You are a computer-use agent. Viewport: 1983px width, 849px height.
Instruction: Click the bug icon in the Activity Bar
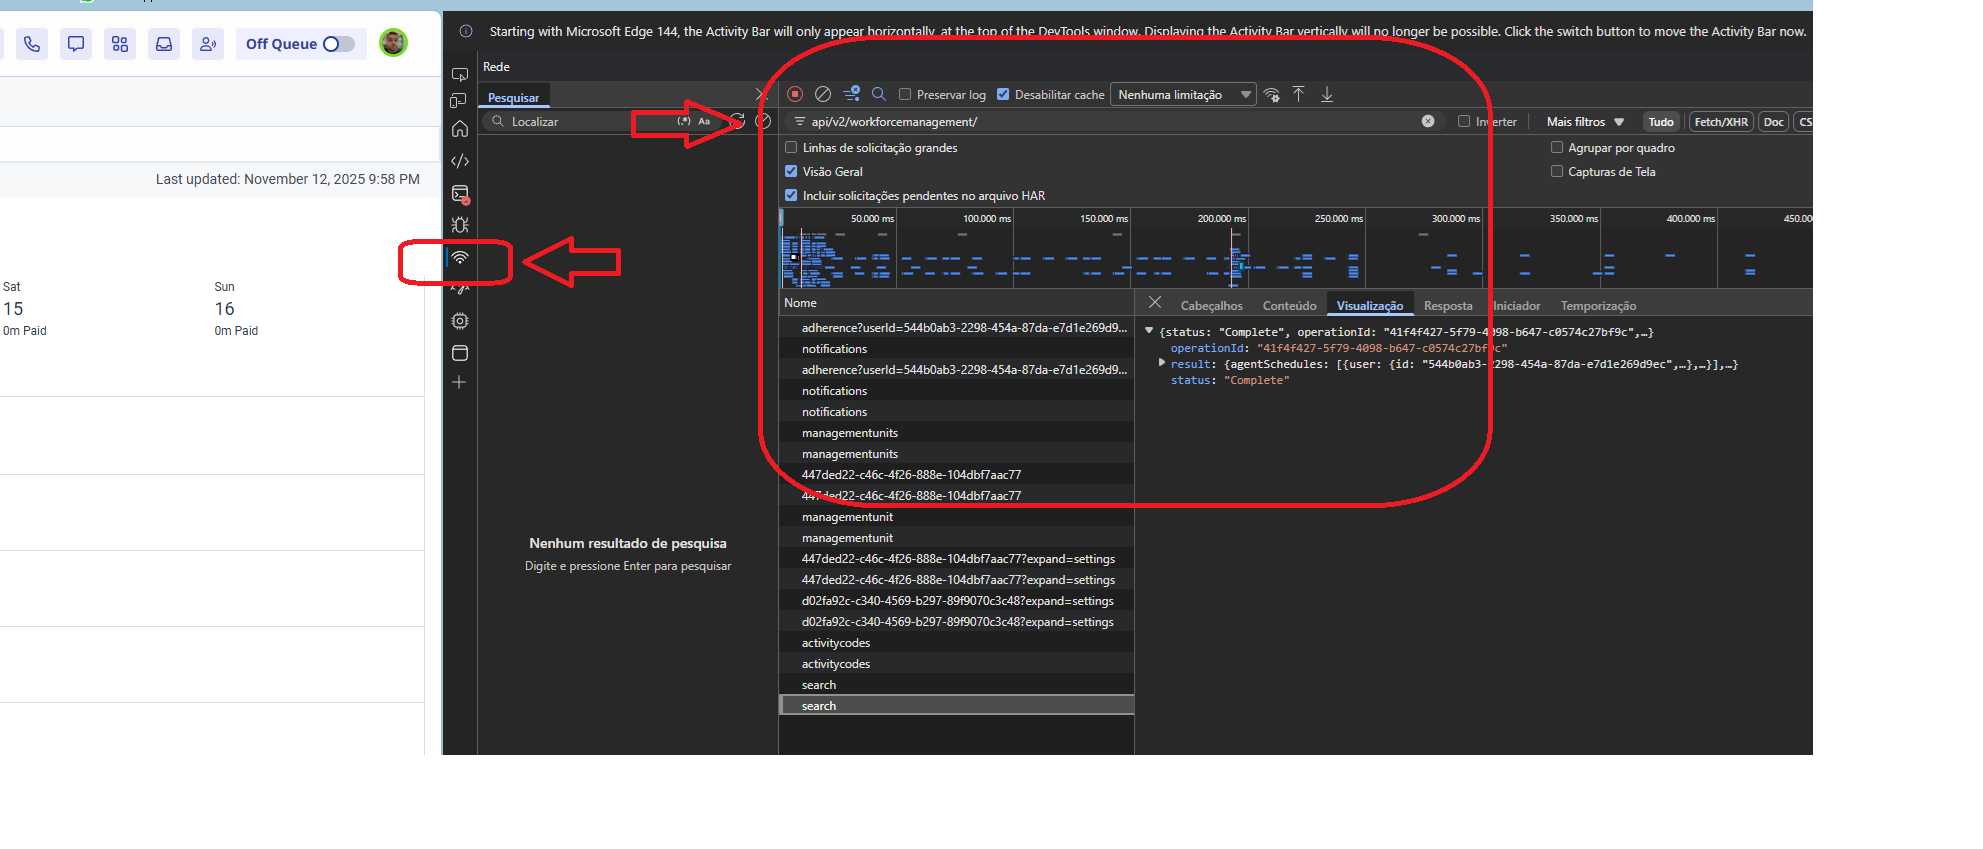tap(460, 225)
